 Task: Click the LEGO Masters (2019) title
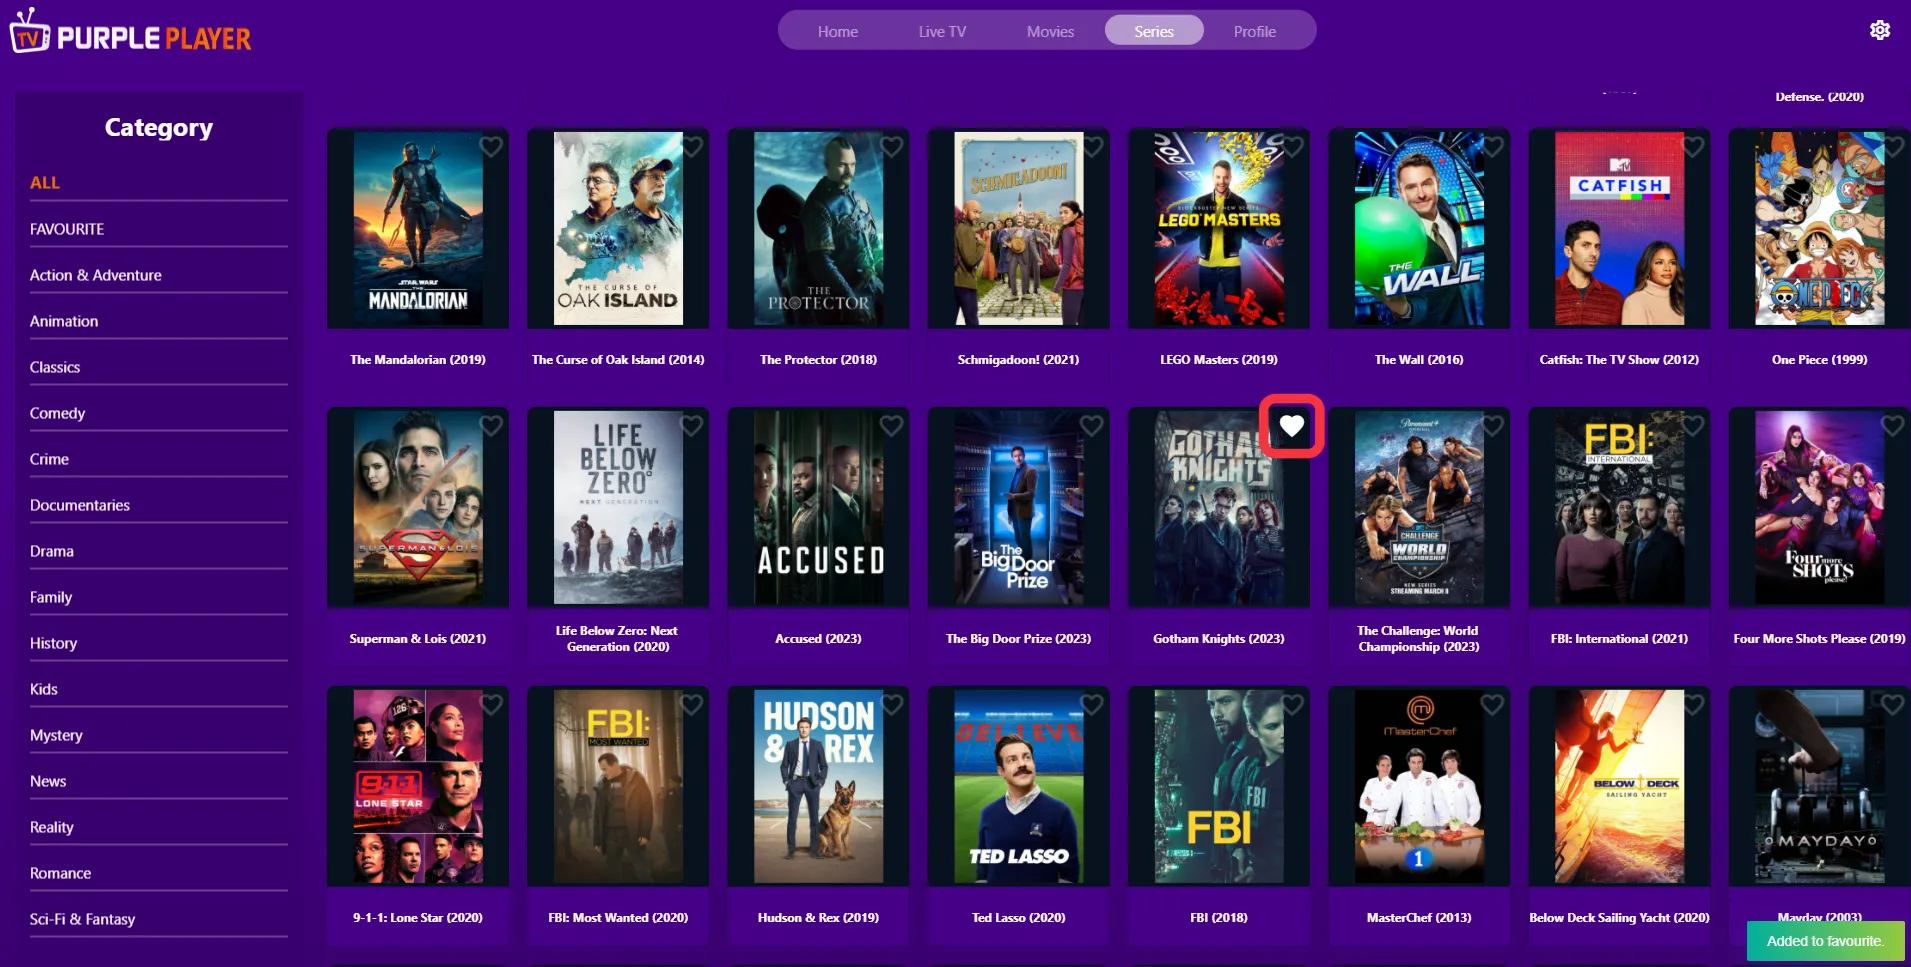[x=1218, y=359]
